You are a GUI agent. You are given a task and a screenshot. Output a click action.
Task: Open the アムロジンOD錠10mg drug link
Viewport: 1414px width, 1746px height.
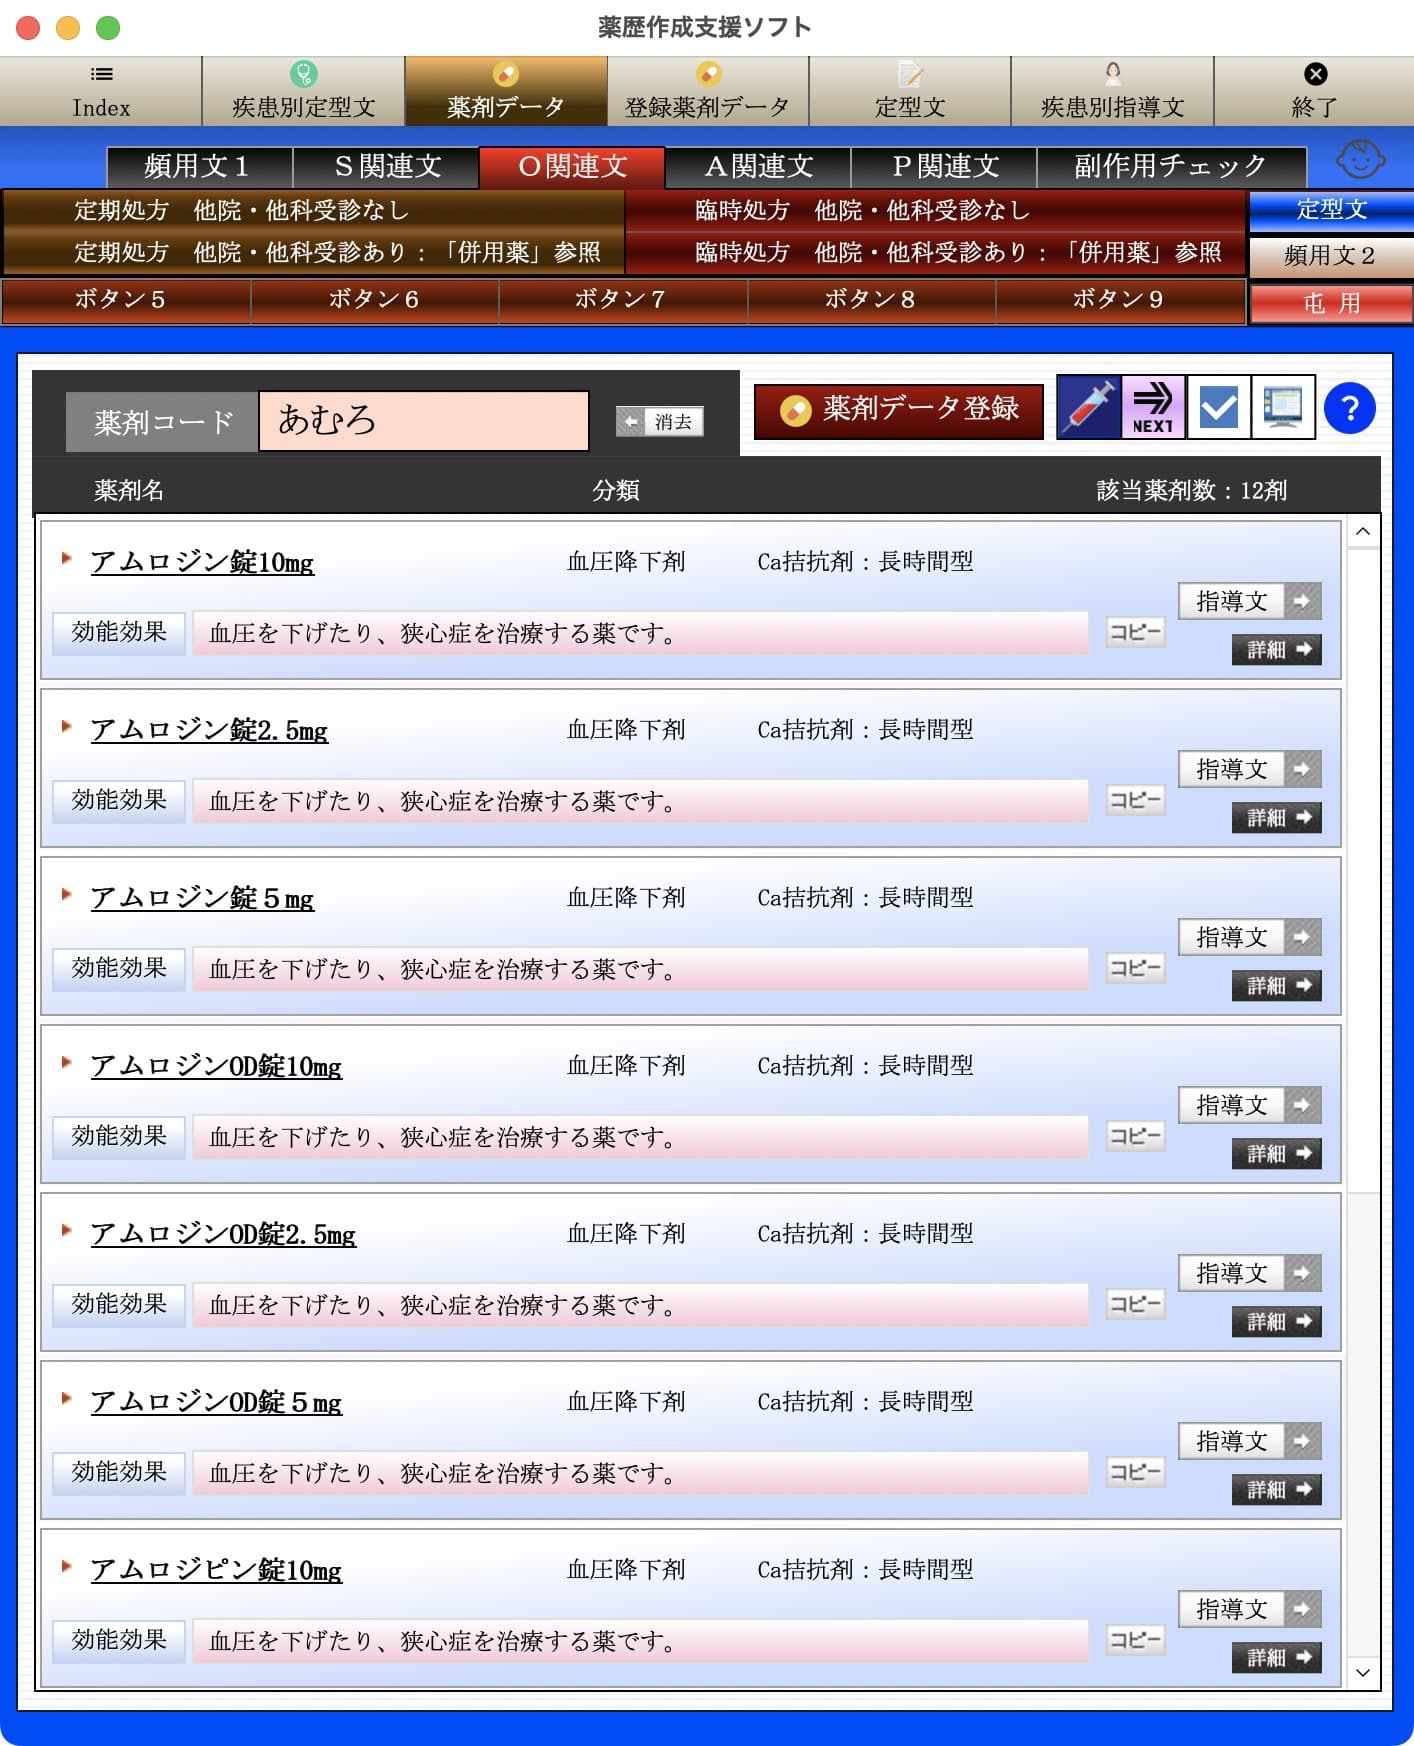pos(216,1066)
